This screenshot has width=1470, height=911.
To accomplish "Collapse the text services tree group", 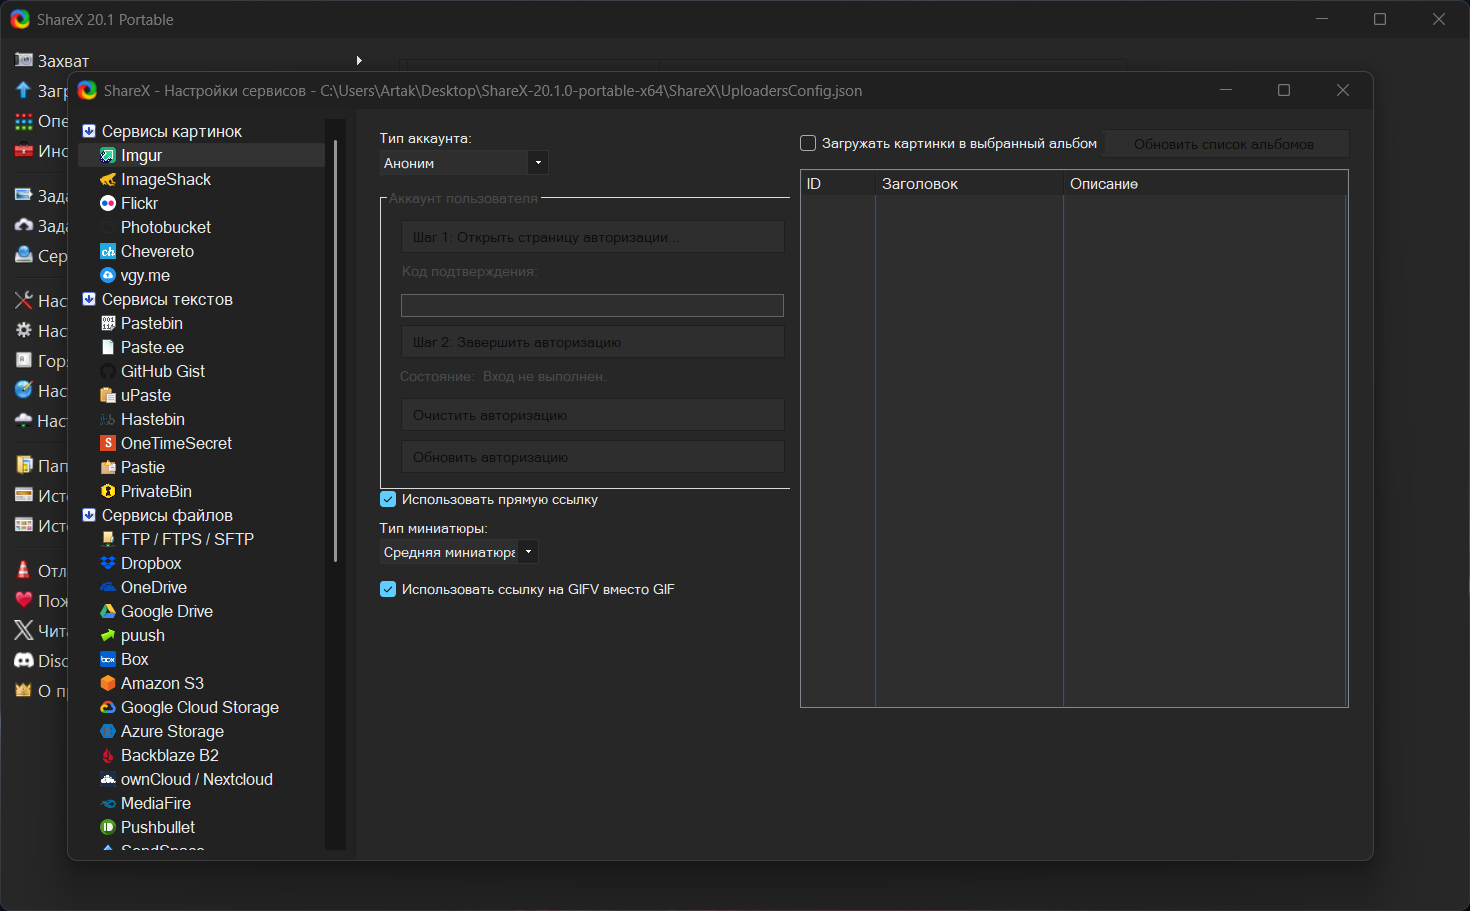I will pyautogui.click(x=89, y=299).
